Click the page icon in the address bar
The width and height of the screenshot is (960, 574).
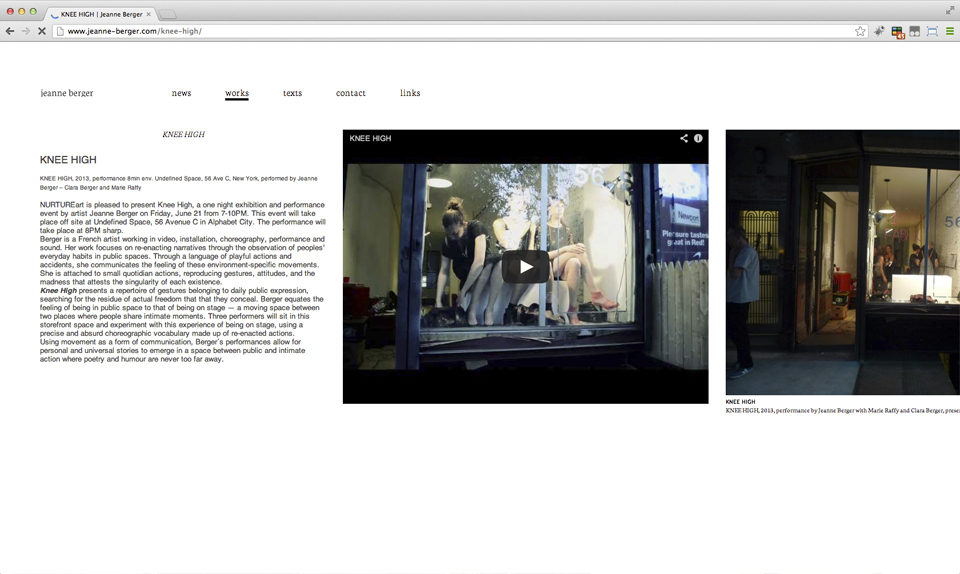pyautogui.click(x=60, y=31)
